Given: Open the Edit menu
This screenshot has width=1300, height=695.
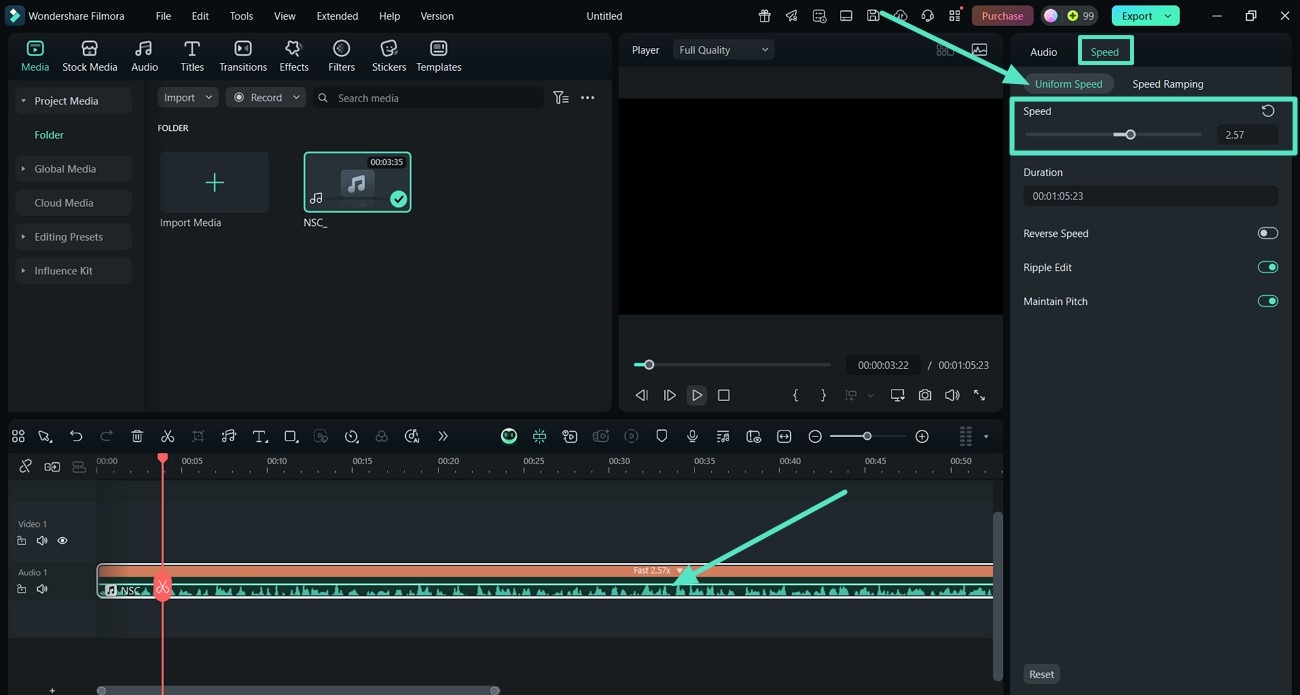Looking at the screenshot, I should coord(200,16).
